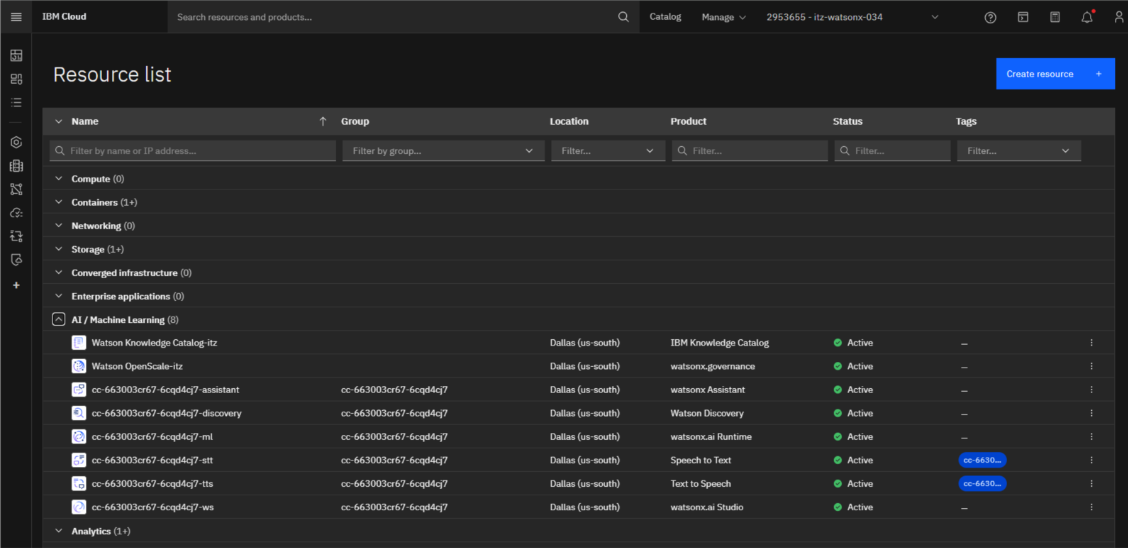The image size is (1128, 548).
Task: Open the account switcher 2953655 - itz-watsonx-034
Action: [851, 17]
